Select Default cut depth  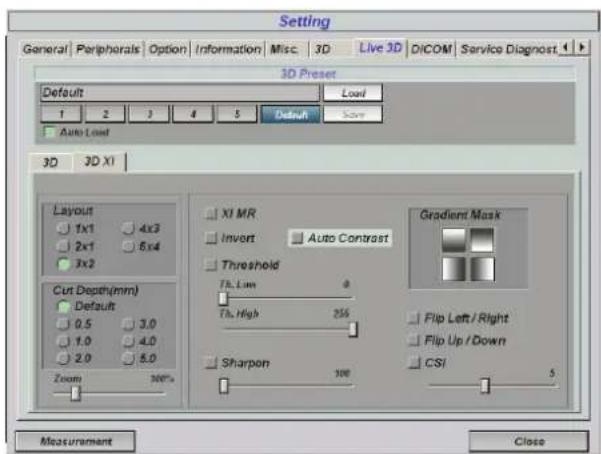63,306
